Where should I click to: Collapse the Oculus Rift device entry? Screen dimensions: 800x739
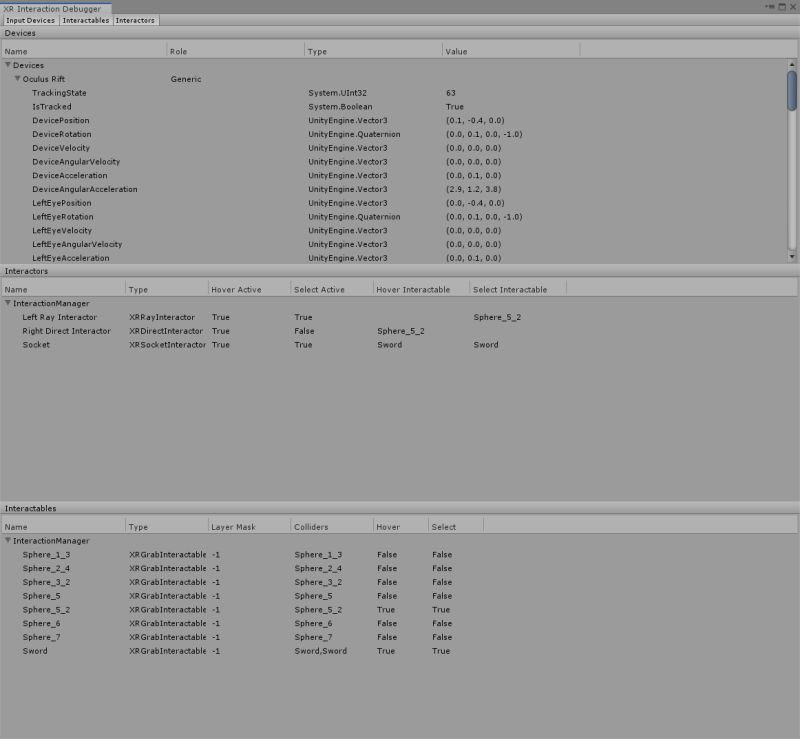(x=16, y=79)
